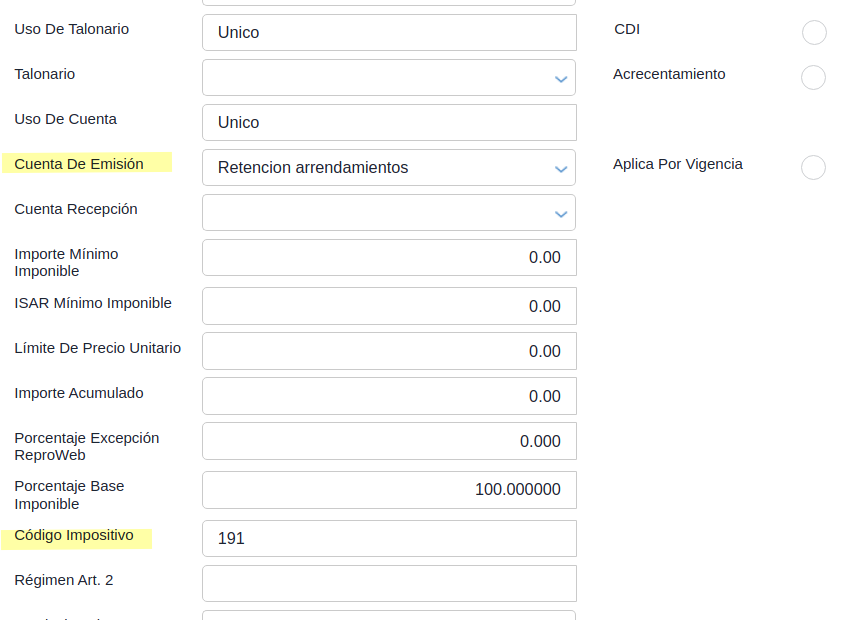Viewport: 843px width, 620px height.
Task: Click the Acrecentamiento label text
Action: point(669,74)
